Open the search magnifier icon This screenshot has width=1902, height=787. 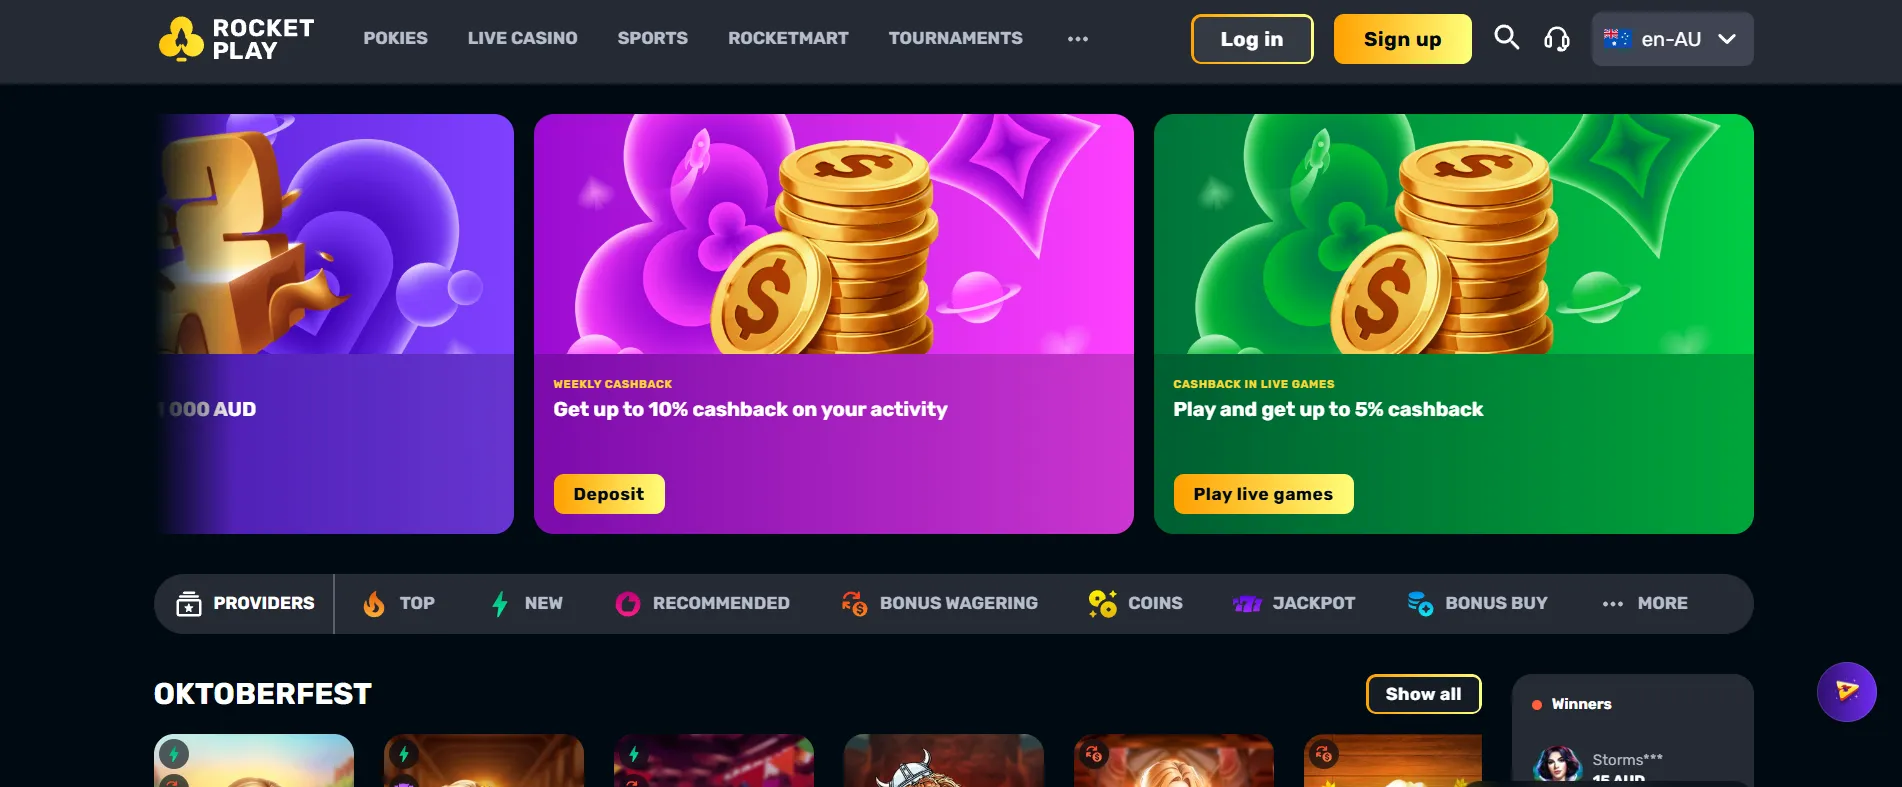(1506, 38)
